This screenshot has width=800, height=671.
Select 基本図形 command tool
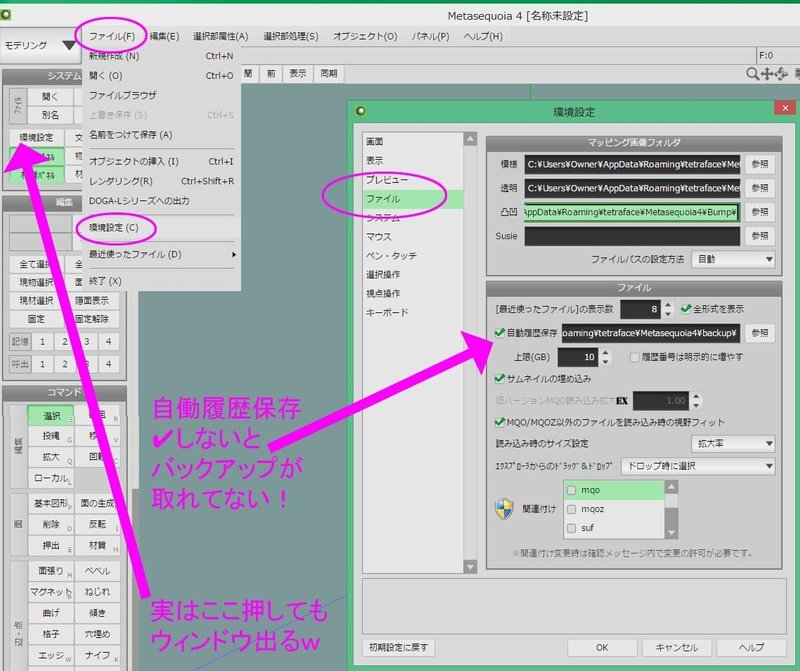(51, 504)
